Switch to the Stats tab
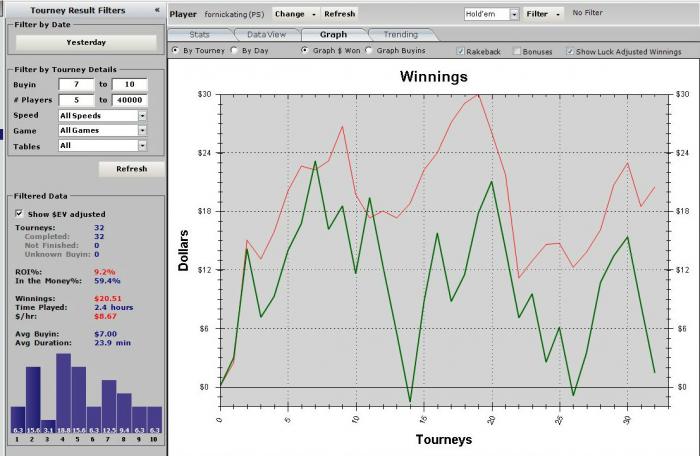This screenshot has height=456, width=700. pyautogui.click(x=199, y=34)
